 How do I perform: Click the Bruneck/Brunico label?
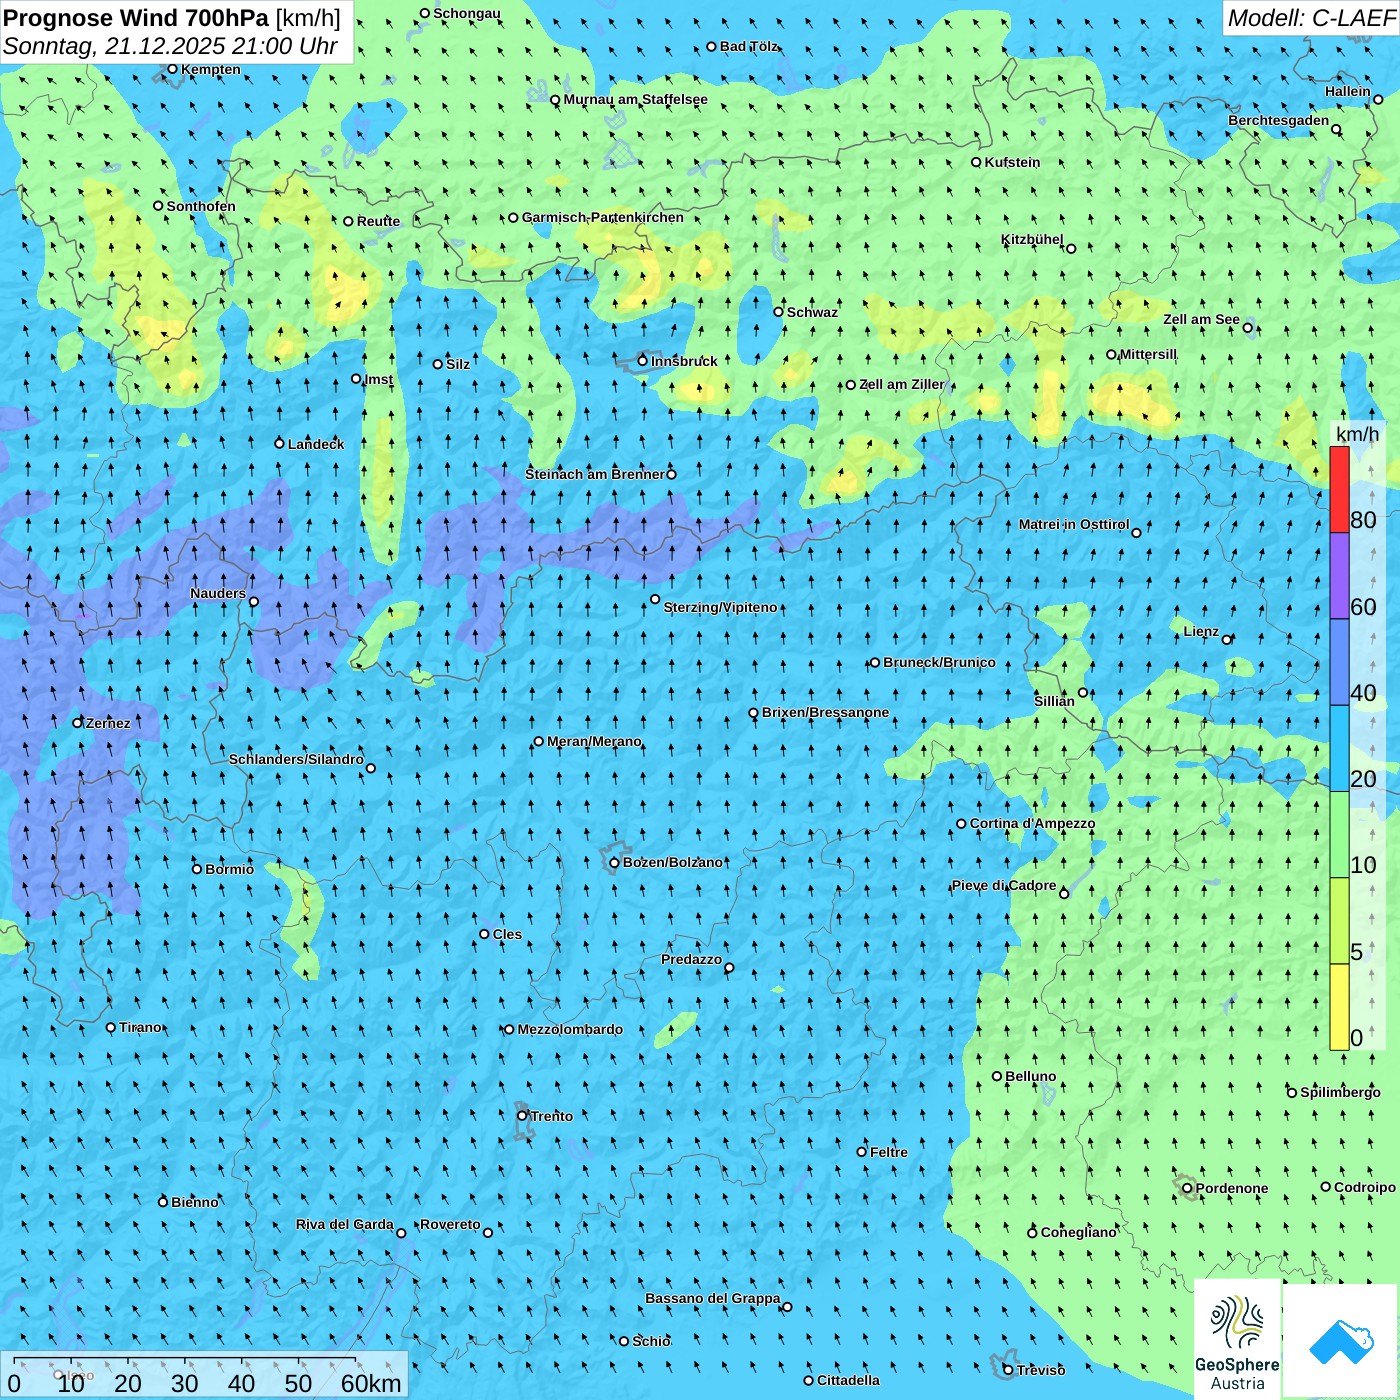(x=939, y=662)
